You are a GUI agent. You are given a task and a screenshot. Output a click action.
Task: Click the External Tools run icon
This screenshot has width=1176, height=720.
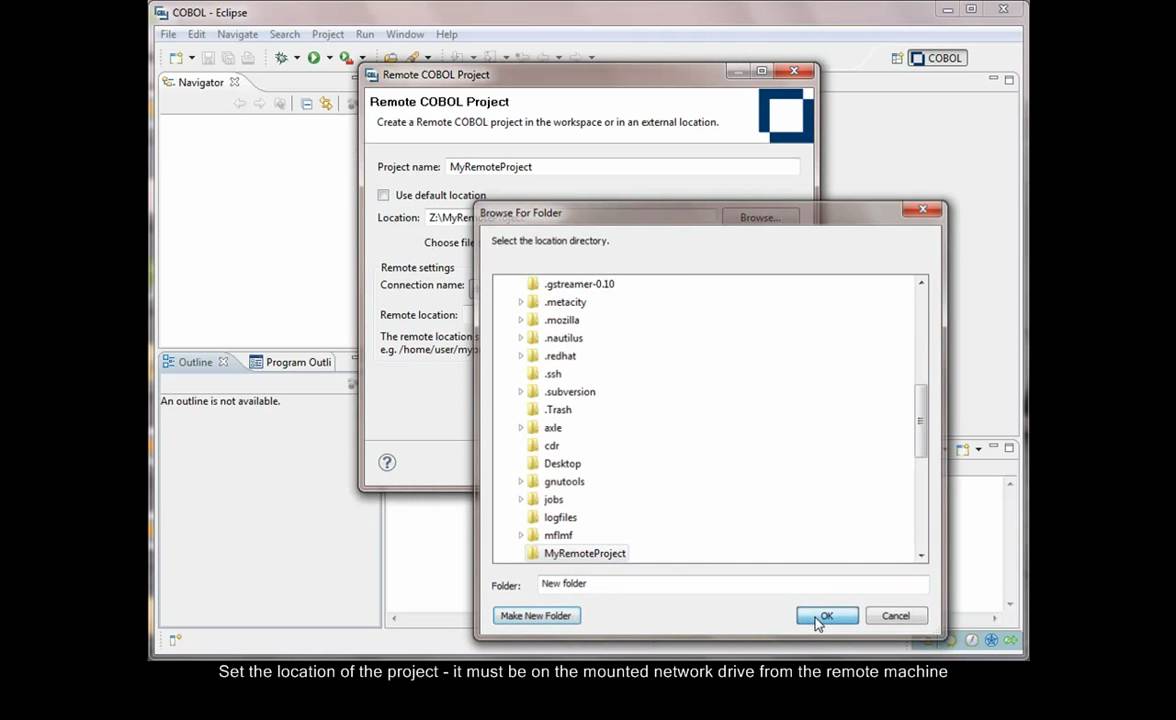tap(346, 58)
